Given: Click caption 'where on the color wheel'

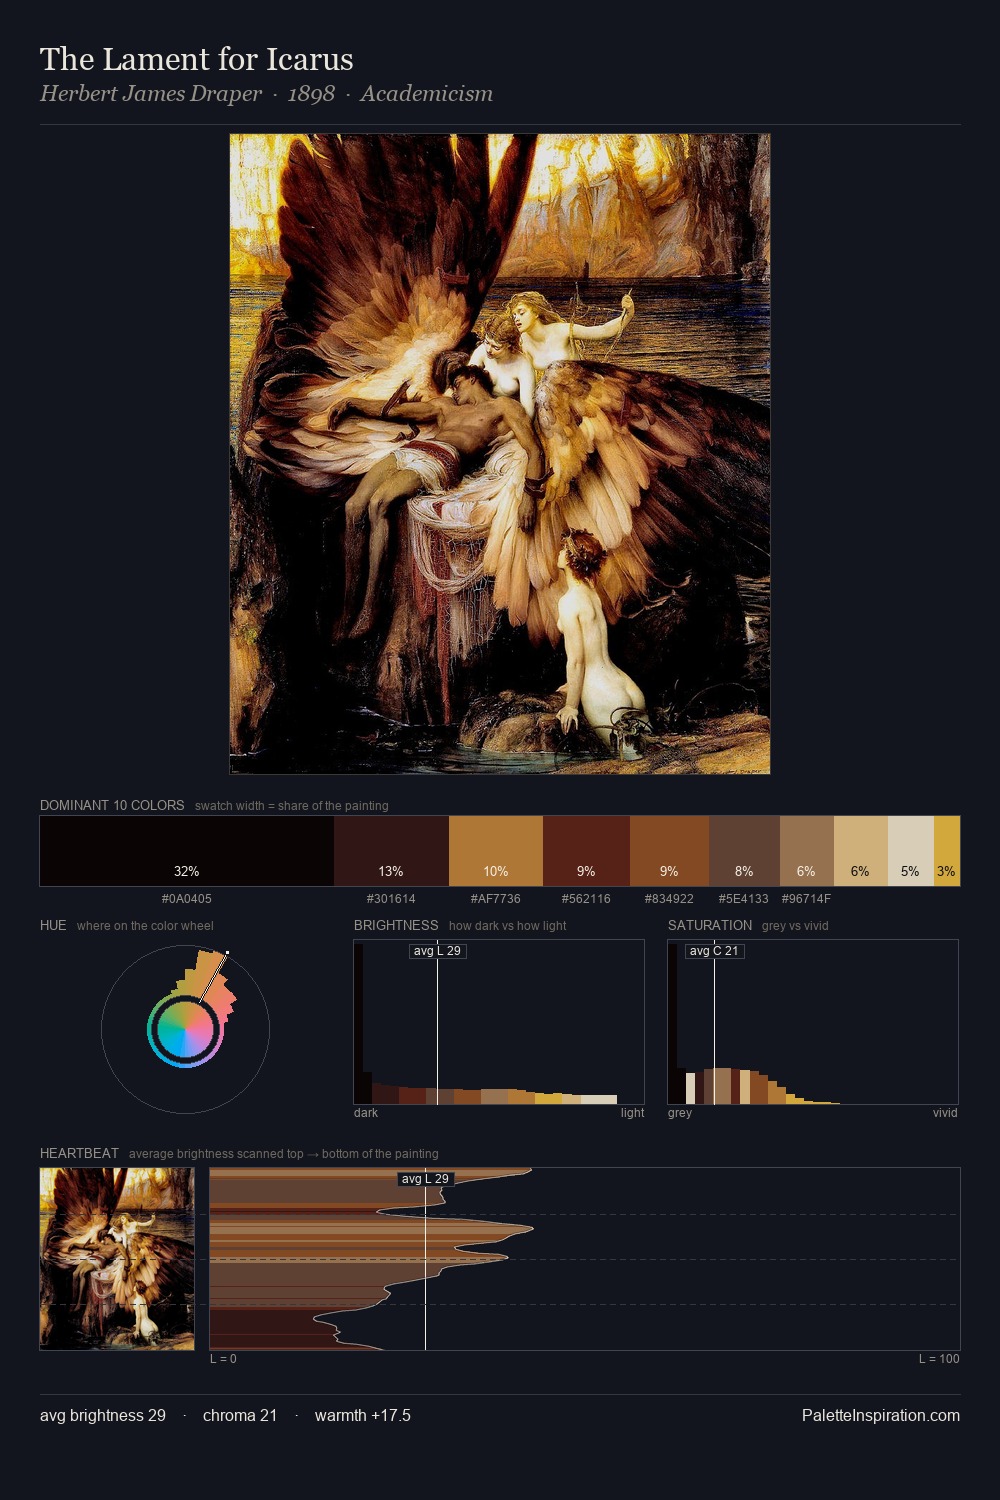Looking at the screenshot, I should (145, 925).
